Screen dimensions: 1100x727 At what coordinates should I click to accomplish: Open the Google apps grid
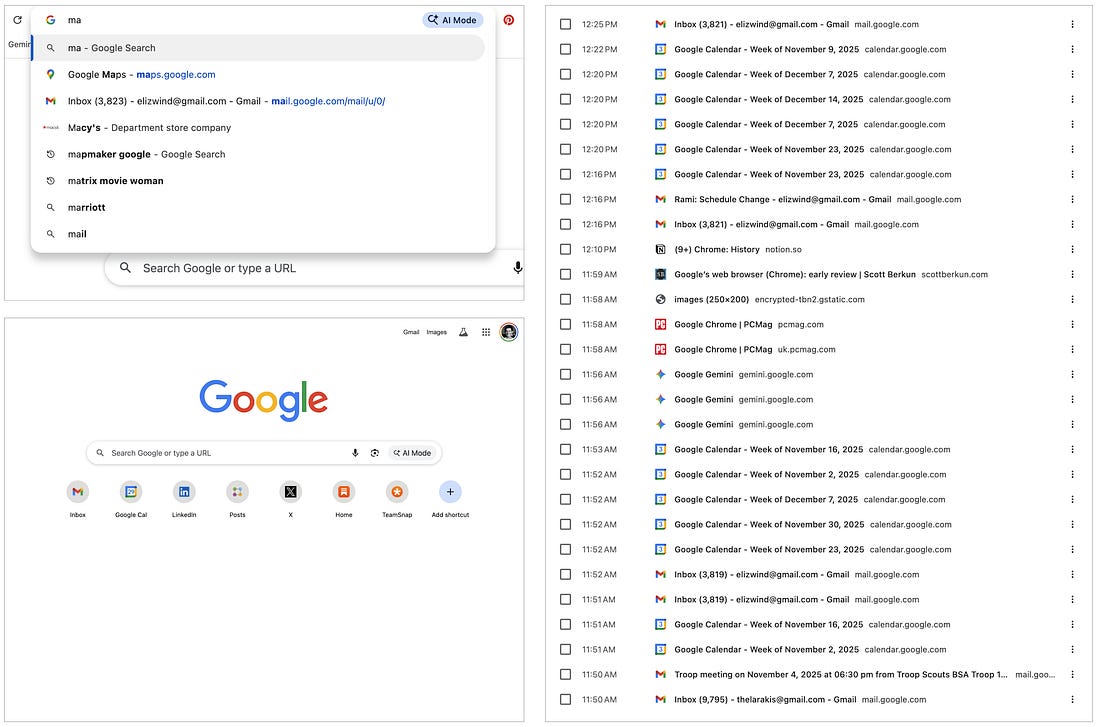[x=485, y=332]
